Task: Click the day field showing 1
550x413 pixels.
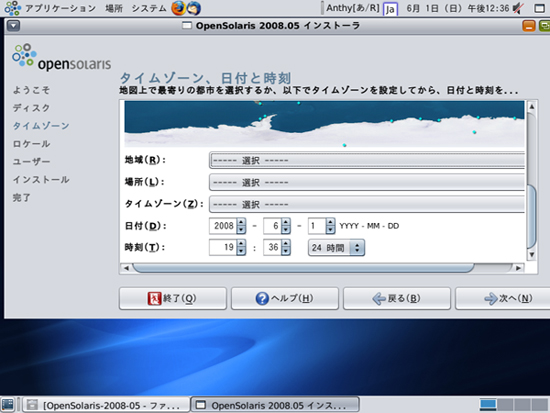Action: tap(317, 226)
